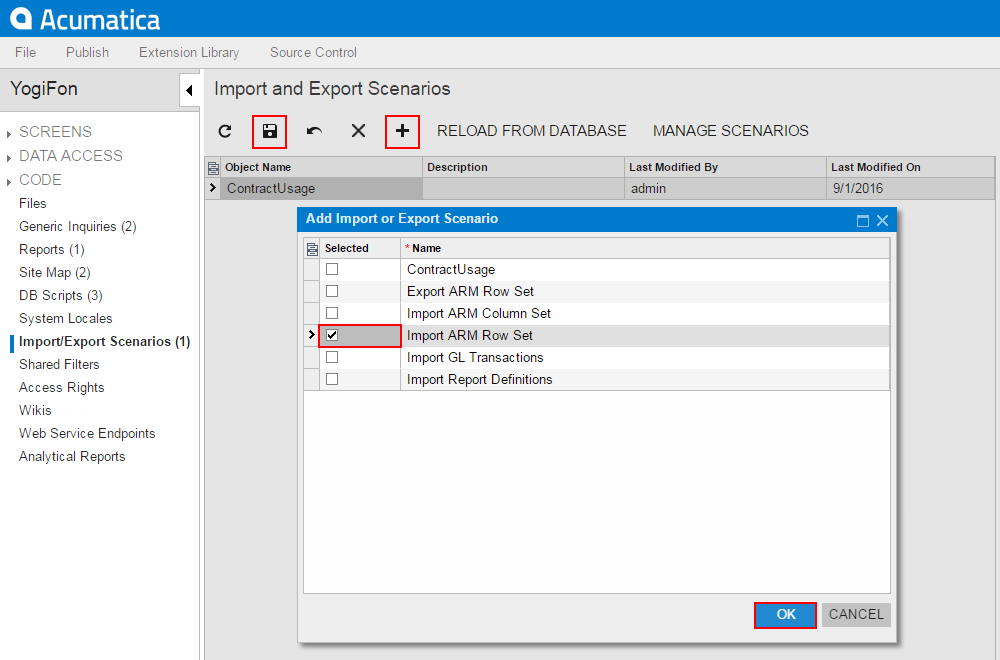
Task: Enable the Import GL Transactions checkbox
Action: click(332, 358)
